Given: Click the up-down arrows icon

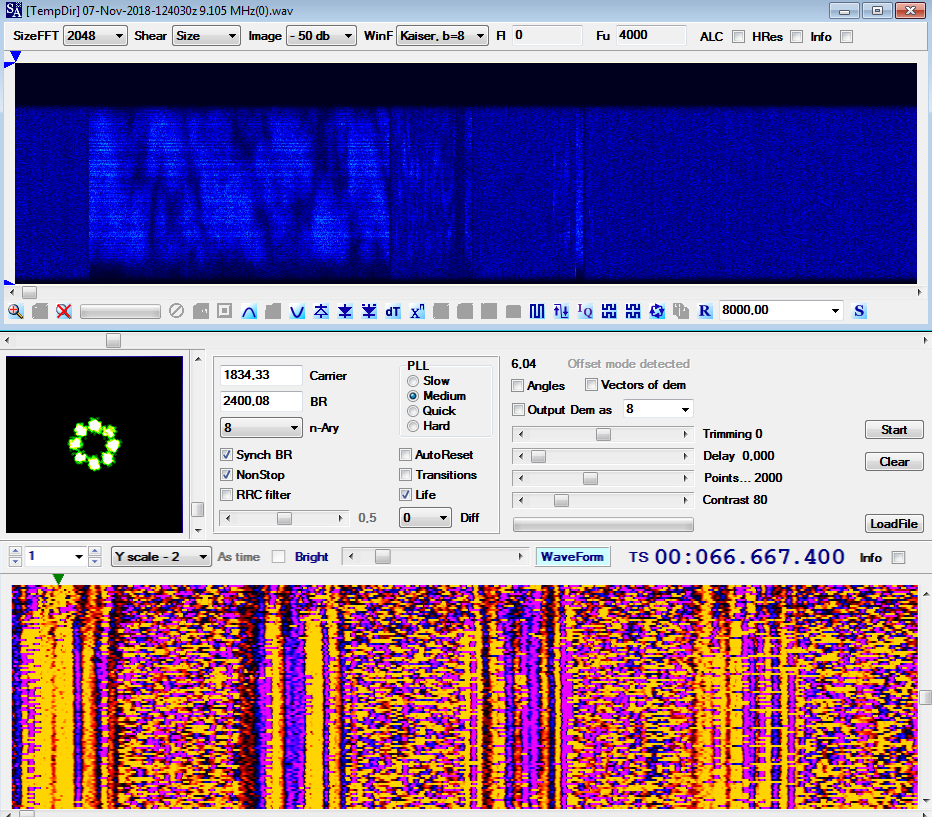Looking at the screenshot, I should pyautogui.click(x=561, y=311).
